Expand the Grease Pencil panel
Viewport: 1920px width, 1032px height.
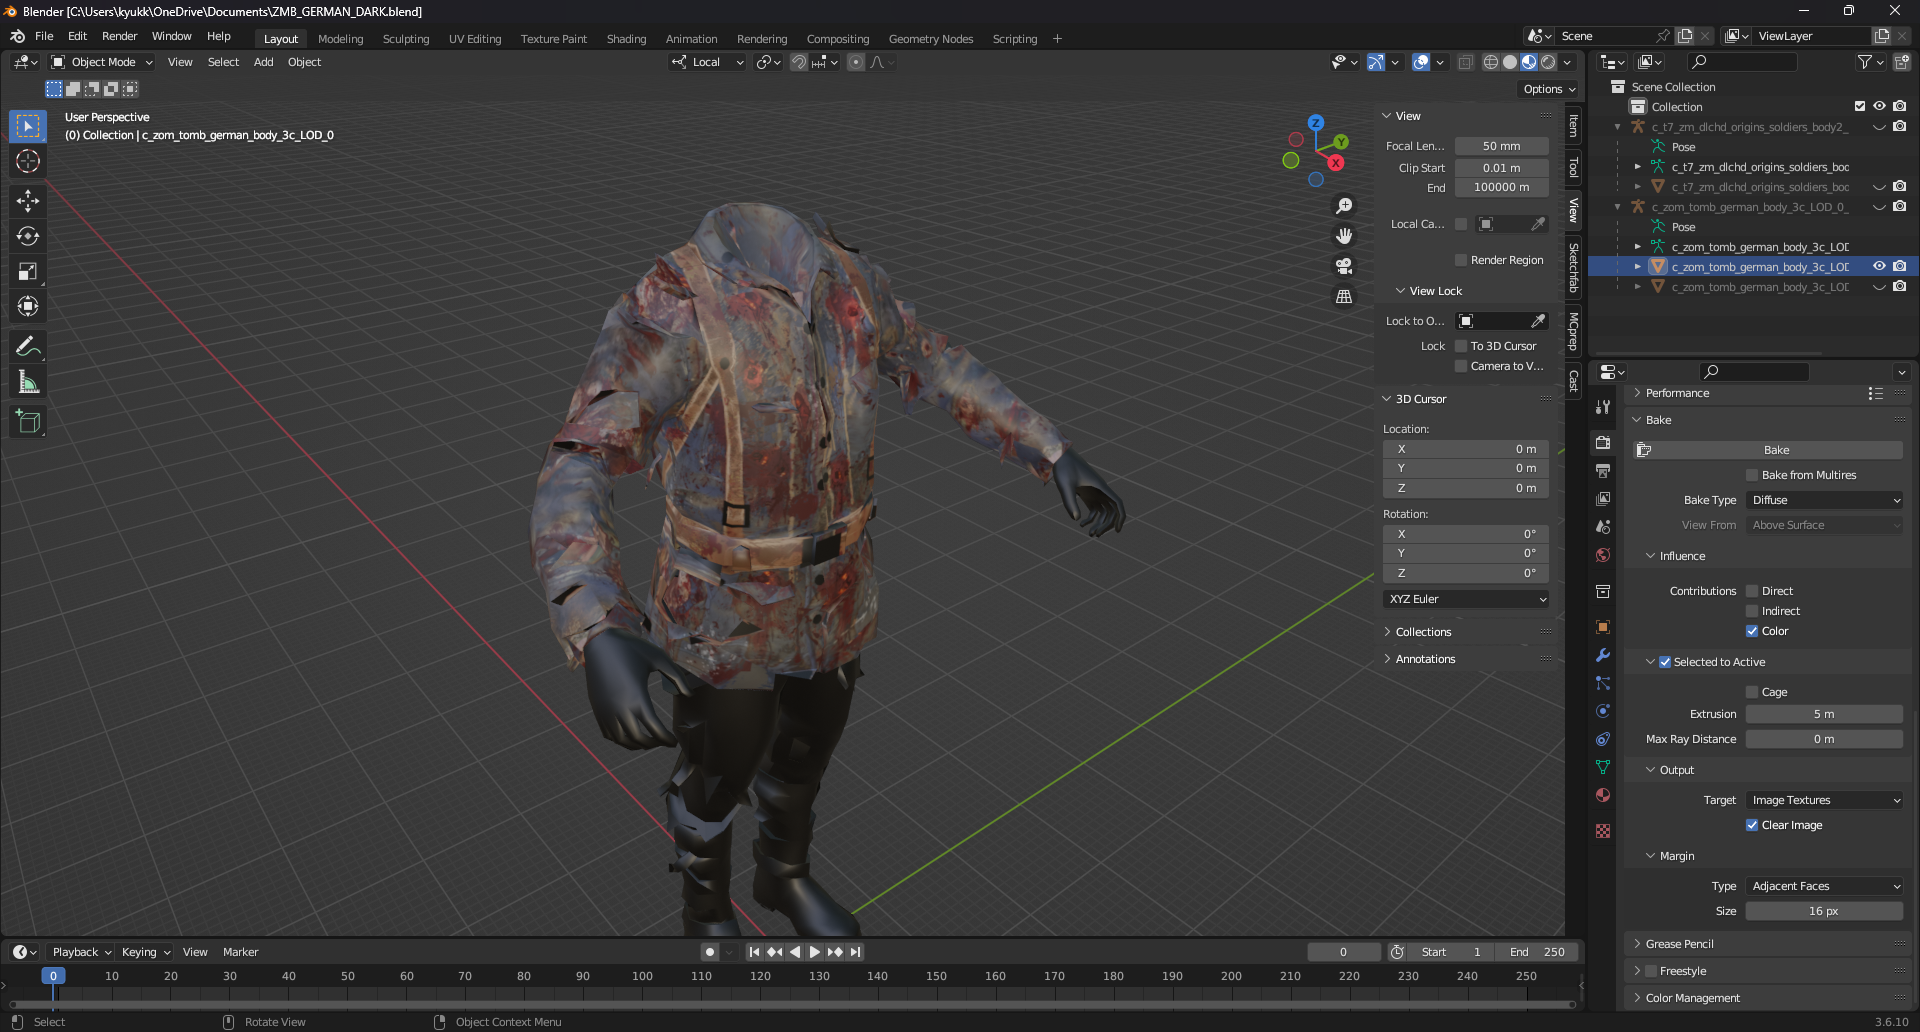point(1679,944)
